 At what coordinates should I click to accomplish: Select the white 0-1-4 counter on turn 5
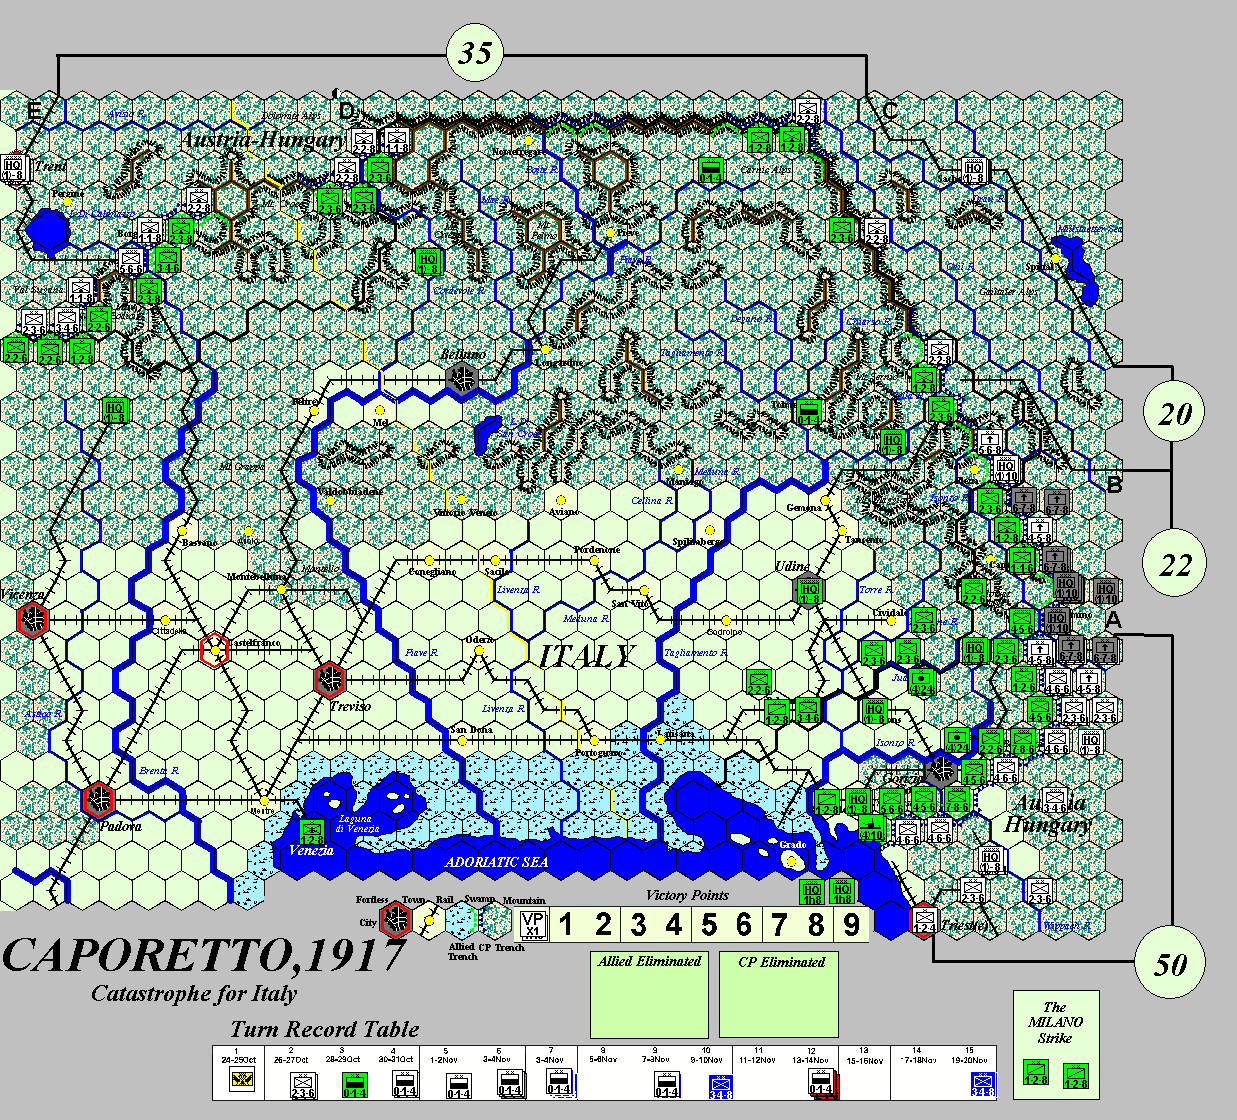[x=458, y=1085]
